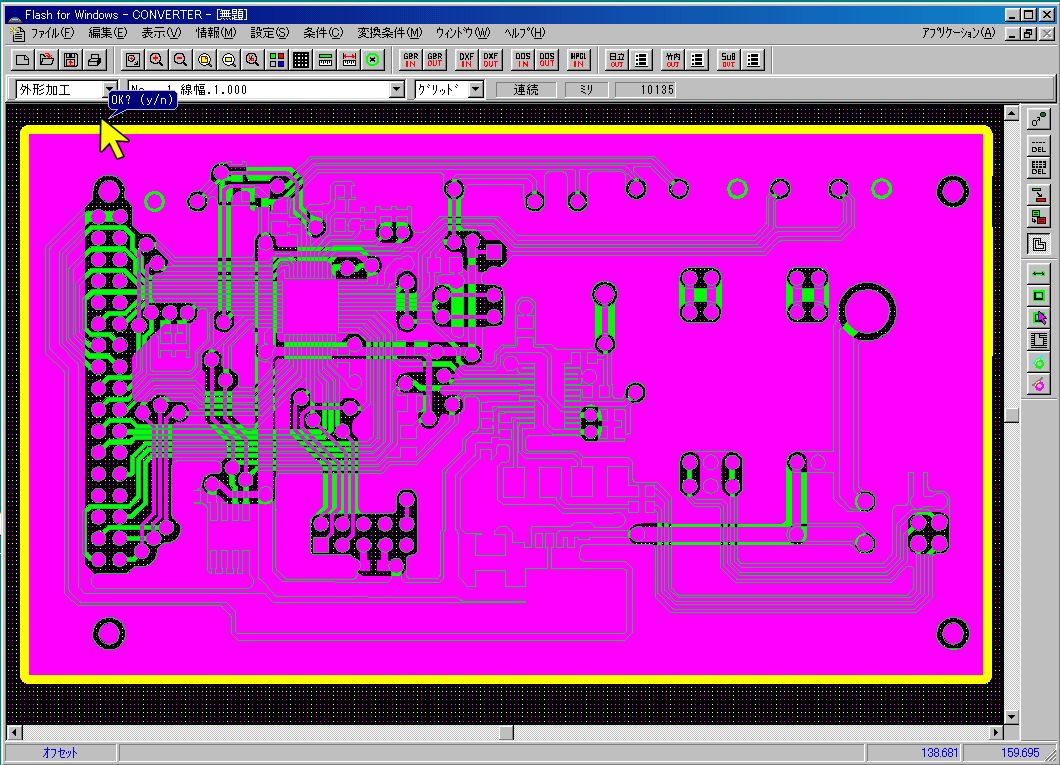1060x765 pixels.
Task: Click the grid display toolbar icon
Action: (x=301, y=60)
